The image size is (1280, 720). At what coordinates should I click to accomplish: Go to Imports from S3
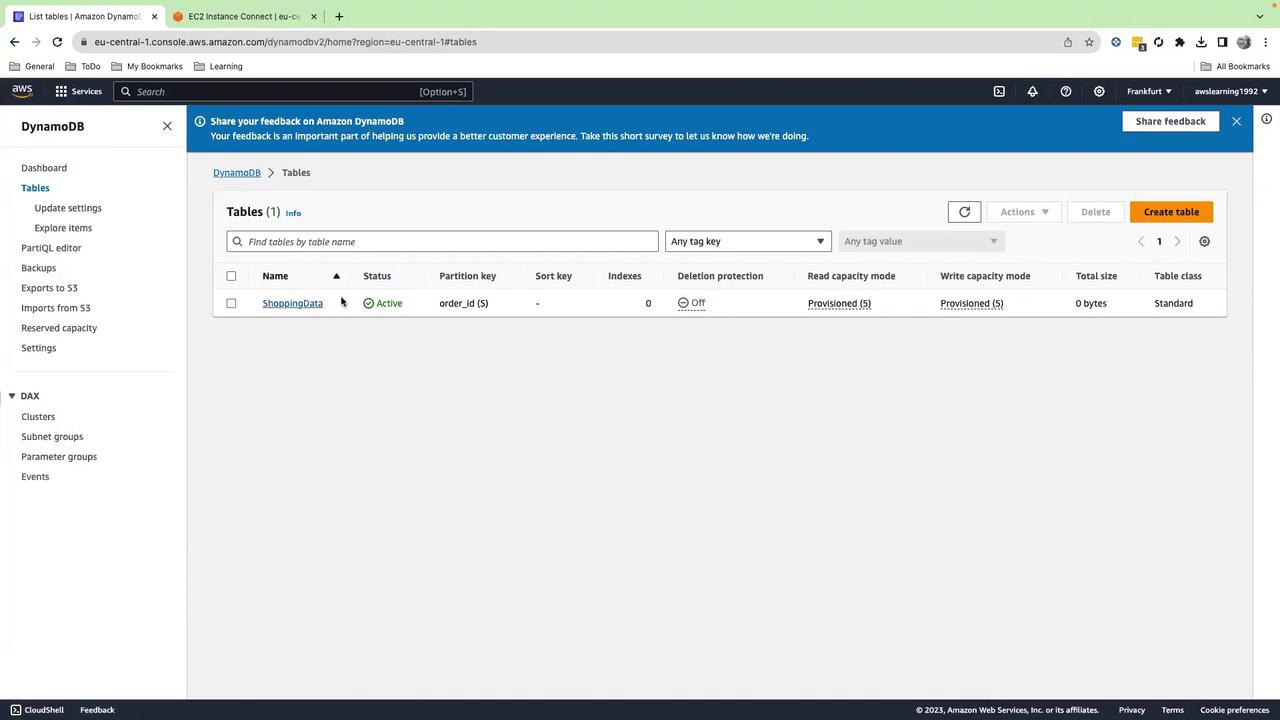click(56, 308)
